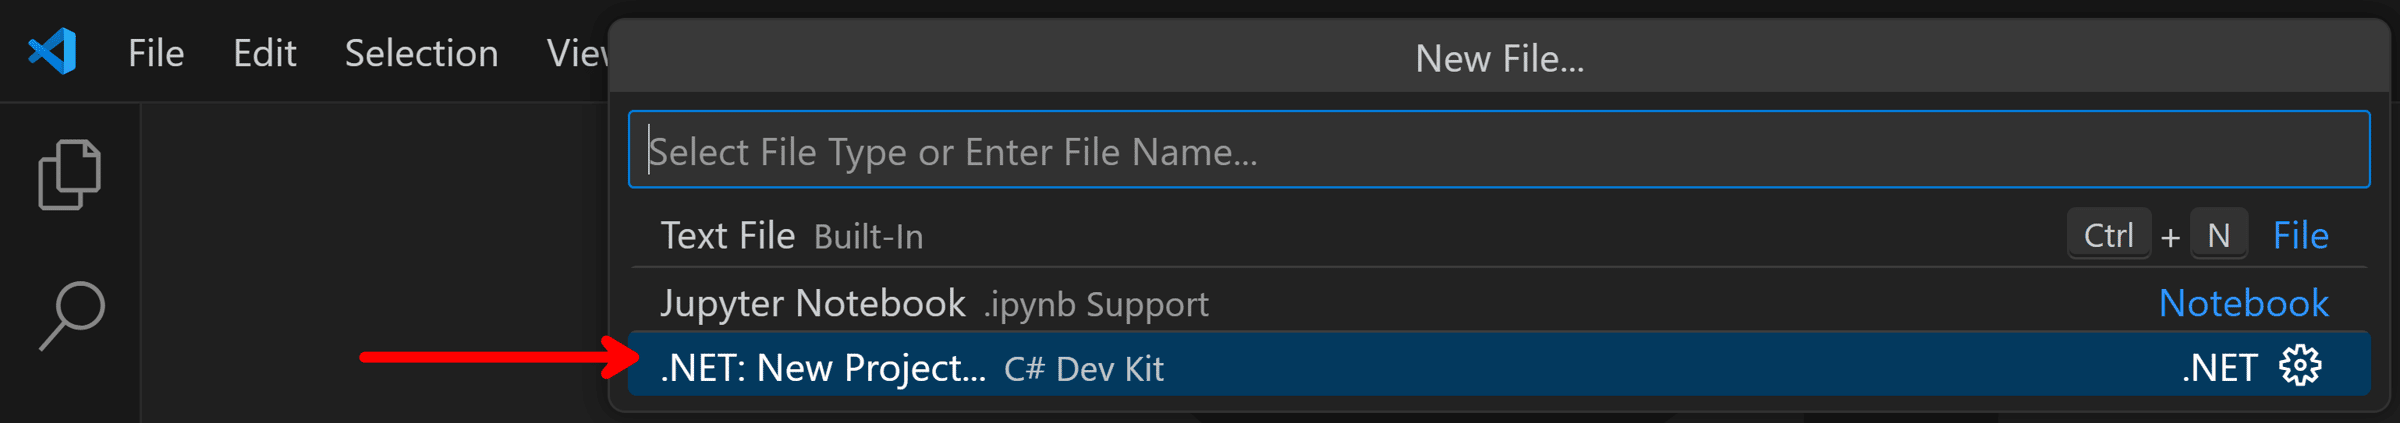Open the Selection menu

pos(421,53)
